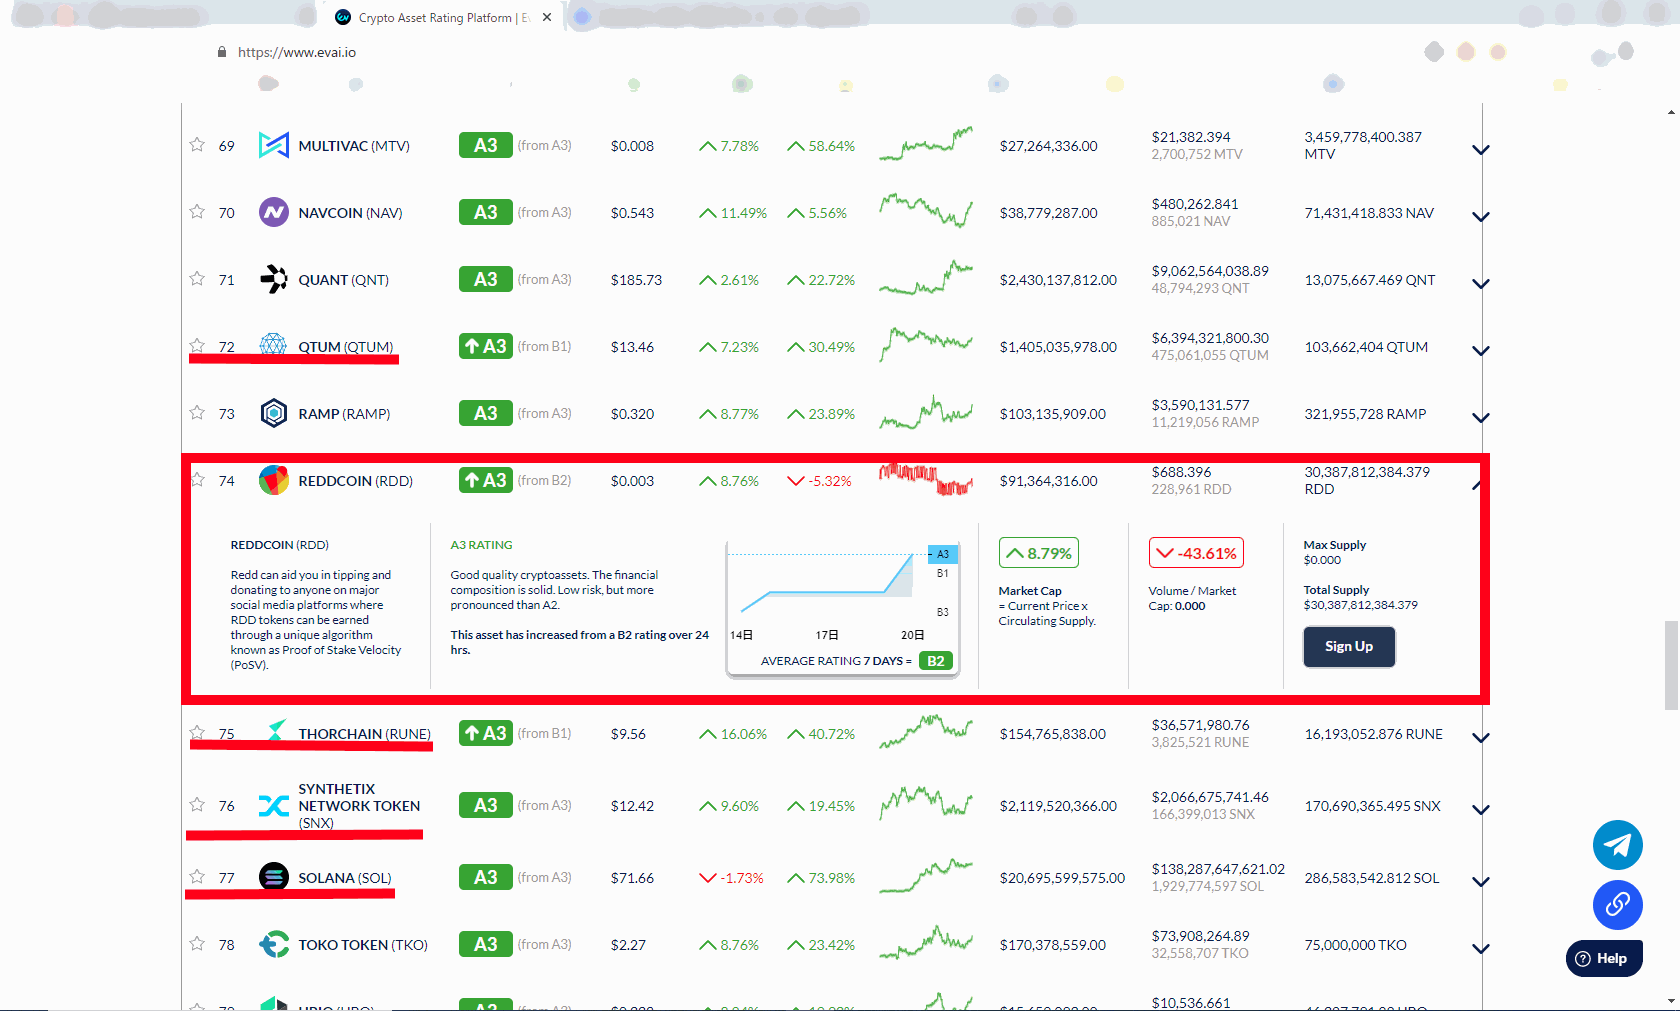Expand the RAMP row details
1680x1011 pixels.
point(1481,418)
